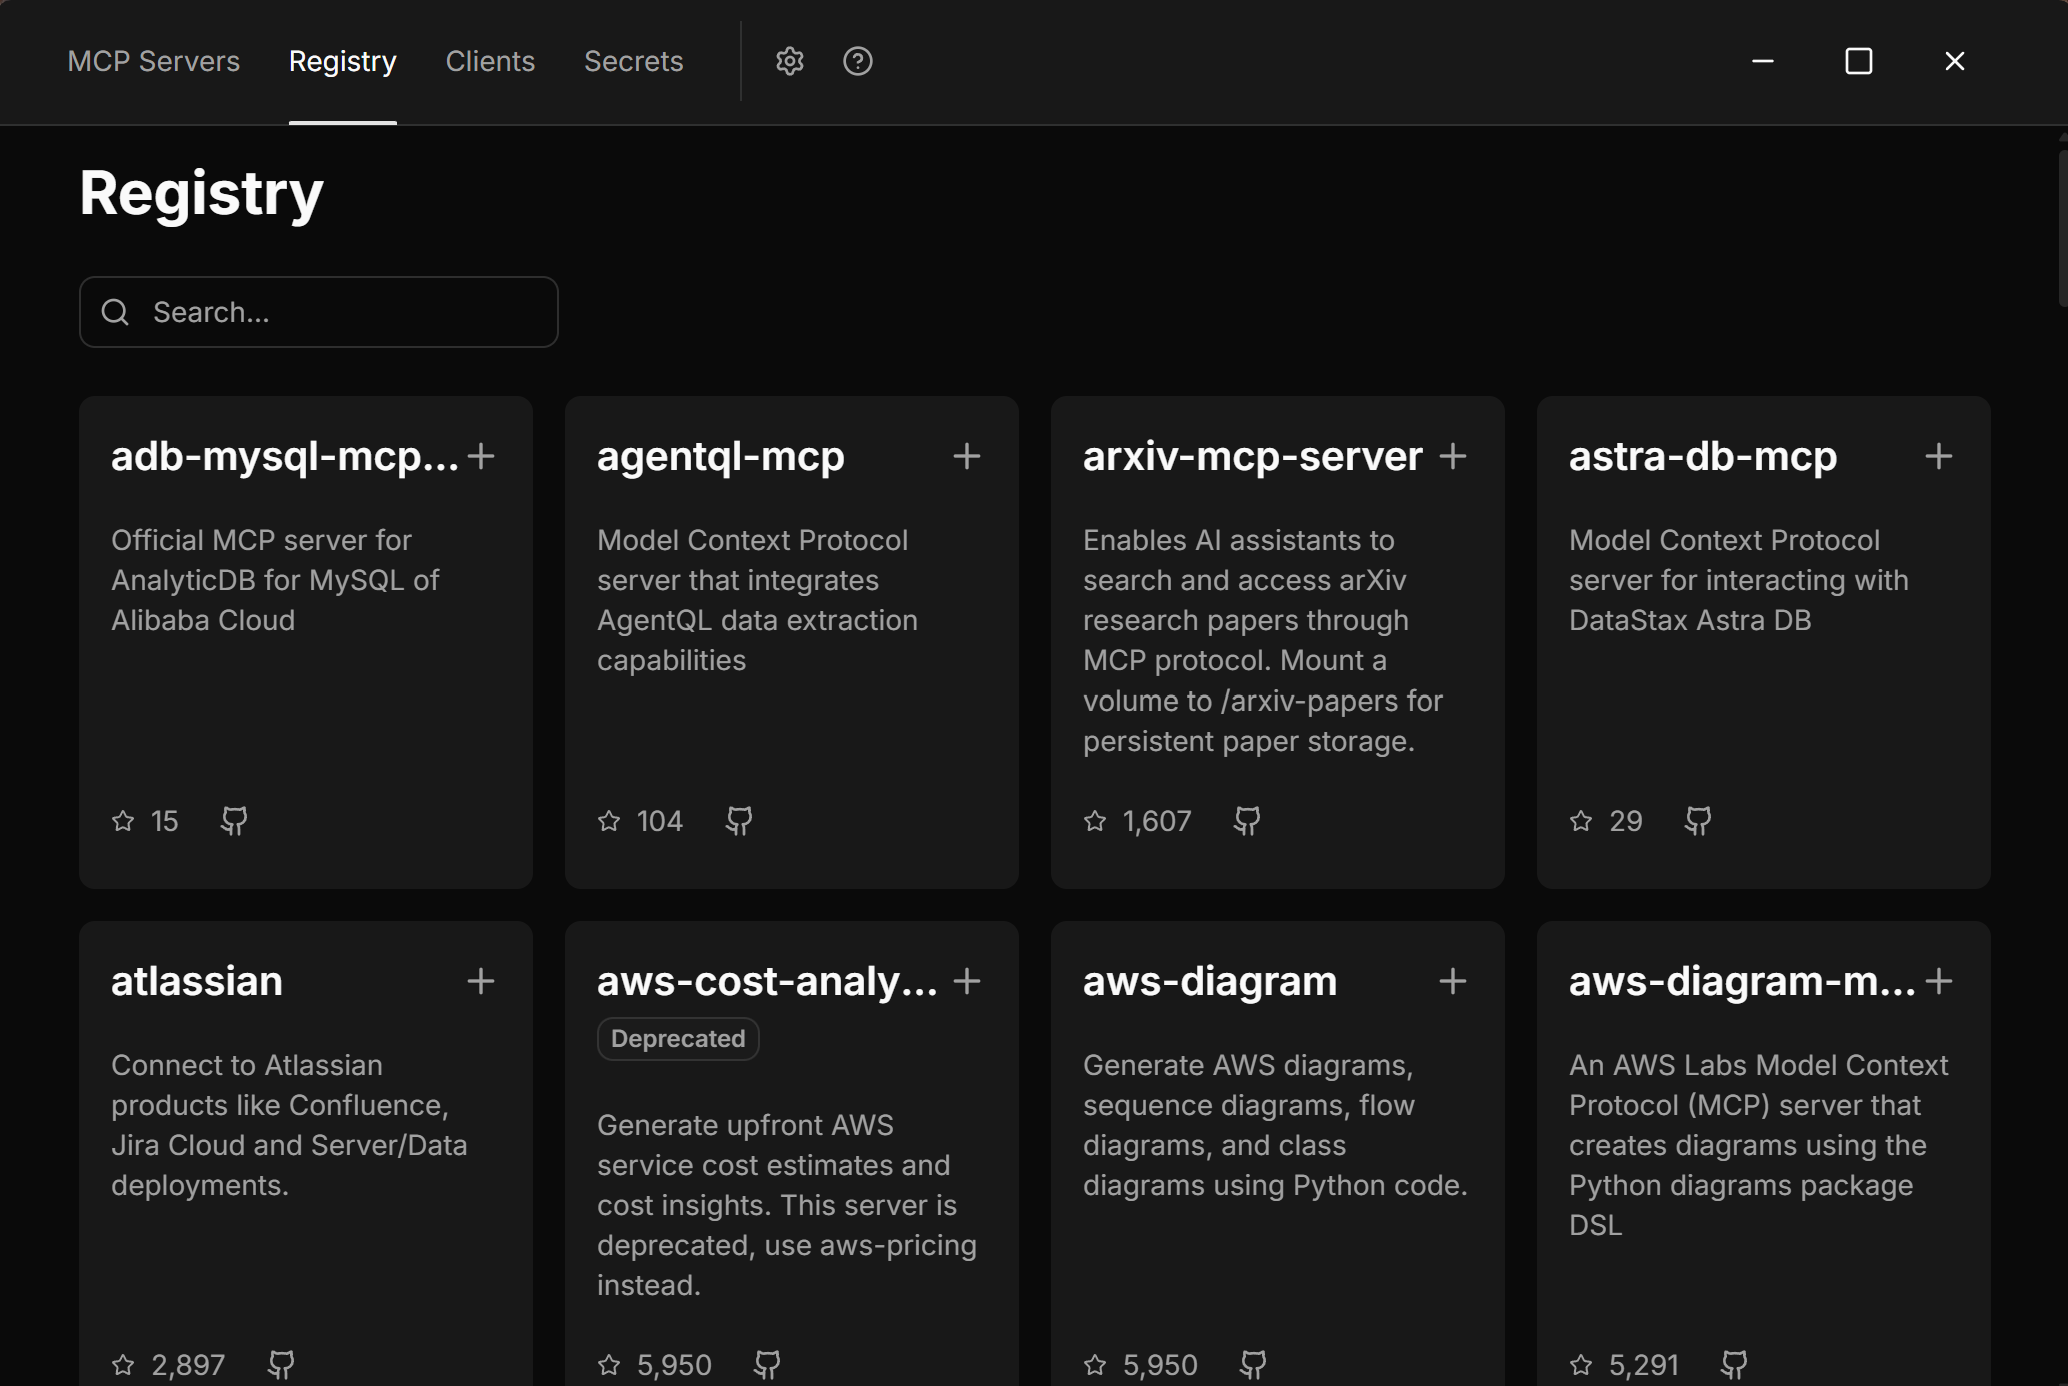Add the adb-mysql-mcp server with plus button

(481, 456)
